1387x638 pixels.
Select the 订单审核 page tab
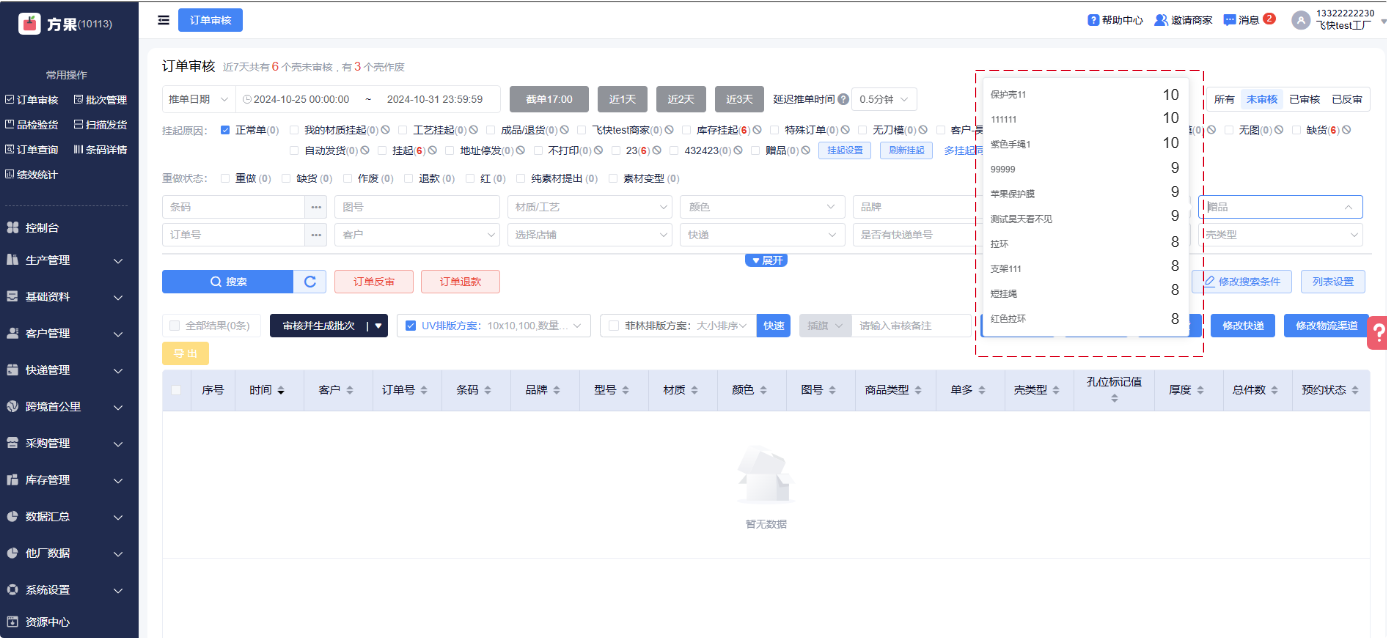tap(210, 20)
